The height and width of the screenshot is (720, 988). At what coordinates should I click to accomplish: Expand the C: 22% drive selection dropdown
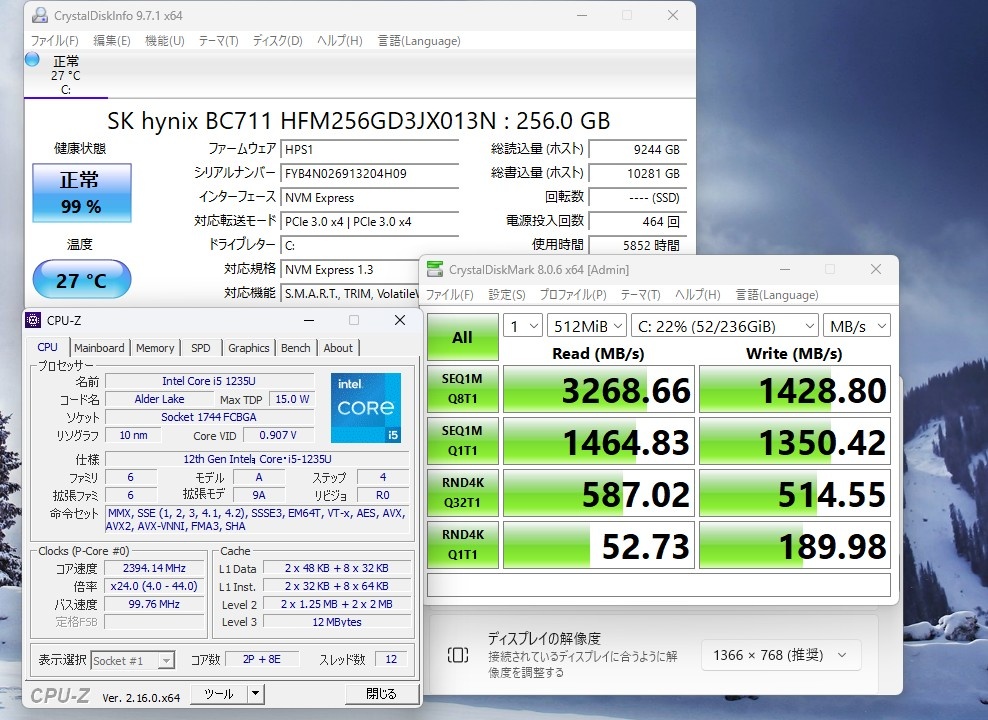pos(726,326)
